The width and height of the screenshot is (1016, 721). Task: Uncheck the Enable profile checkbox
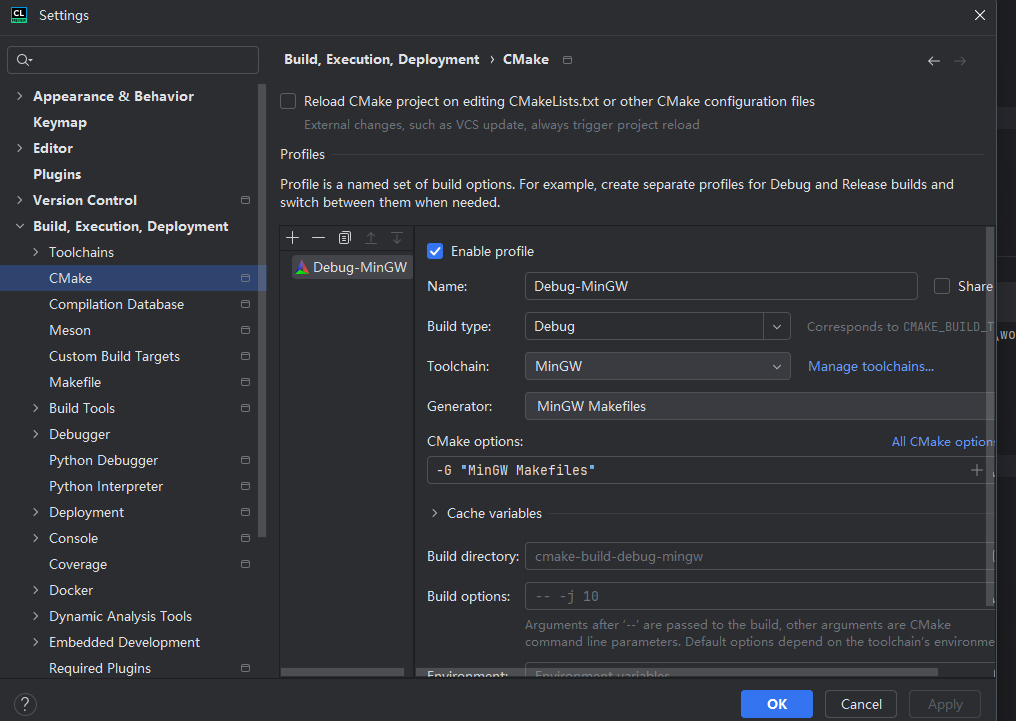click(435, 251)
